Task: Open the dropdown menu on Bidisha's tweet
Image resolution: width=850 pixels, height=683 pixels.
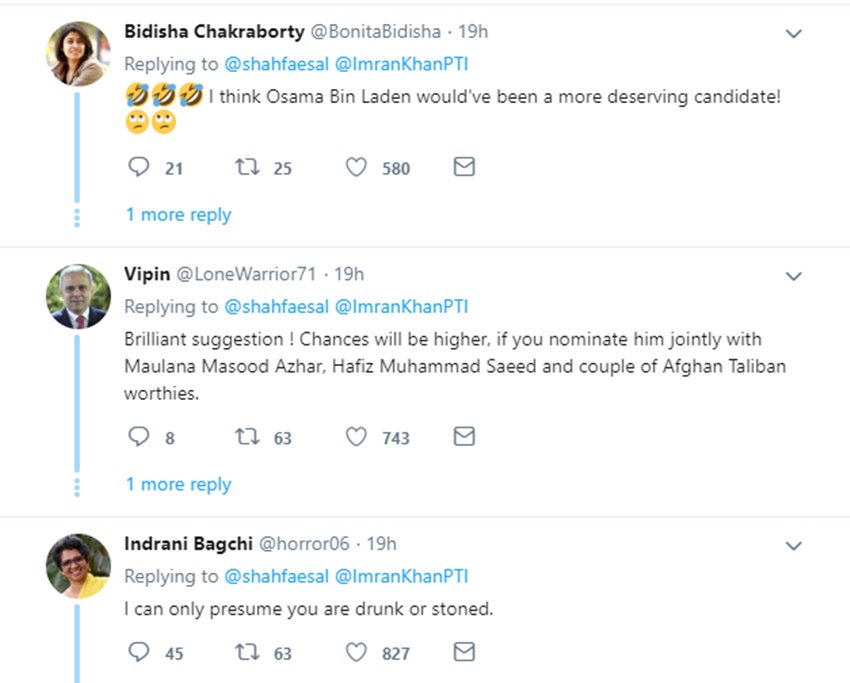Action: [793, 34]
